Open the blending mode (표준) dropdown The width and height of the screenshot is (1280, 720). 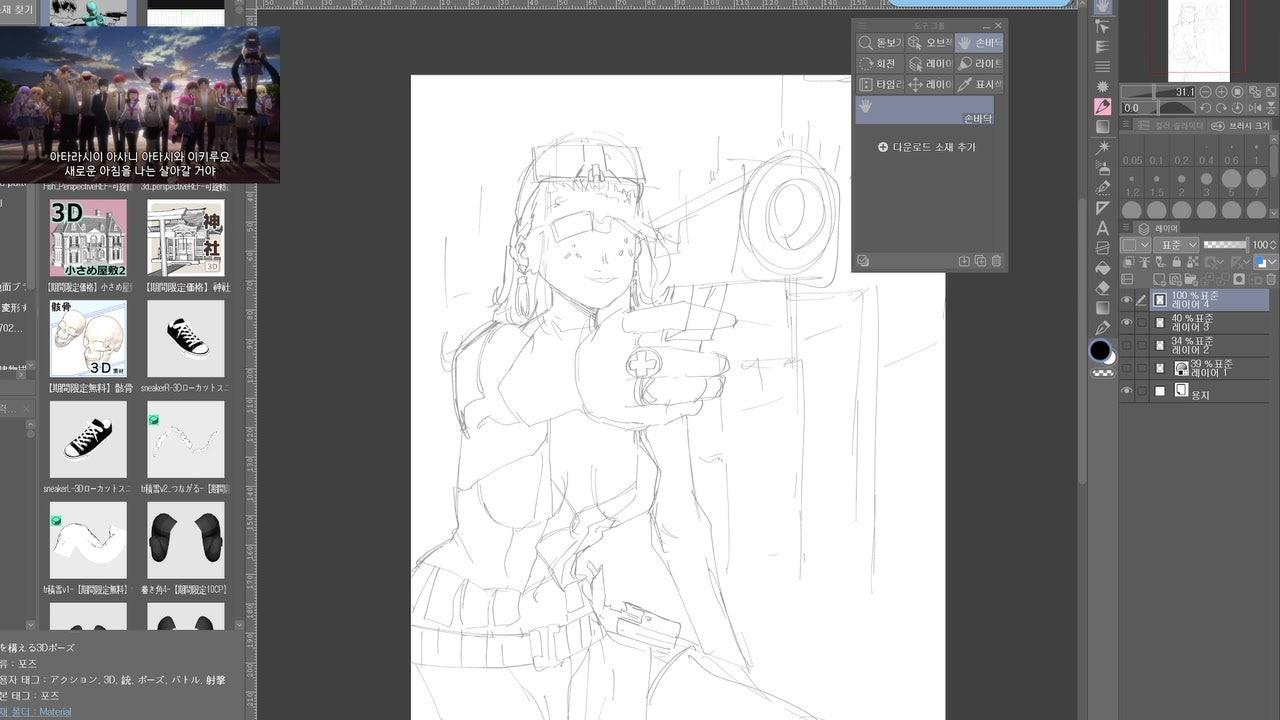[1176, 245]
